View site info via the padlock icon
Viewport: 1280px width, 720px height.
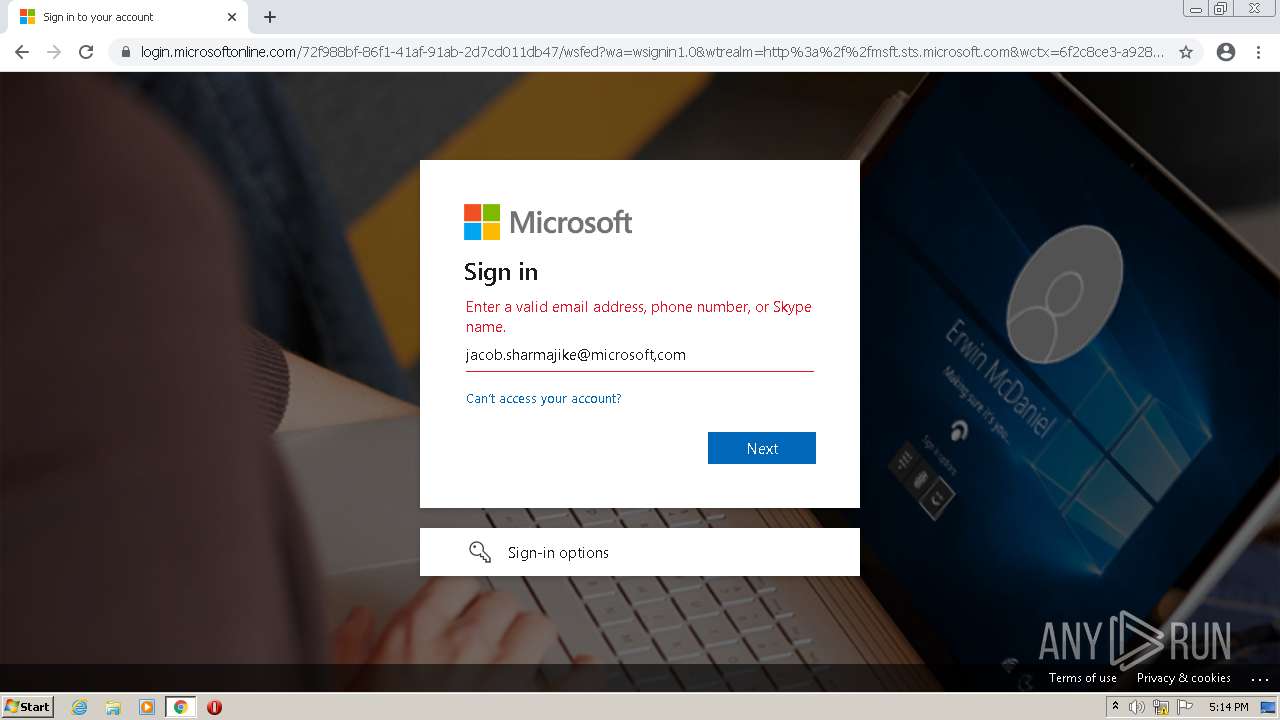pyautogui.click(x=126, y=52)
